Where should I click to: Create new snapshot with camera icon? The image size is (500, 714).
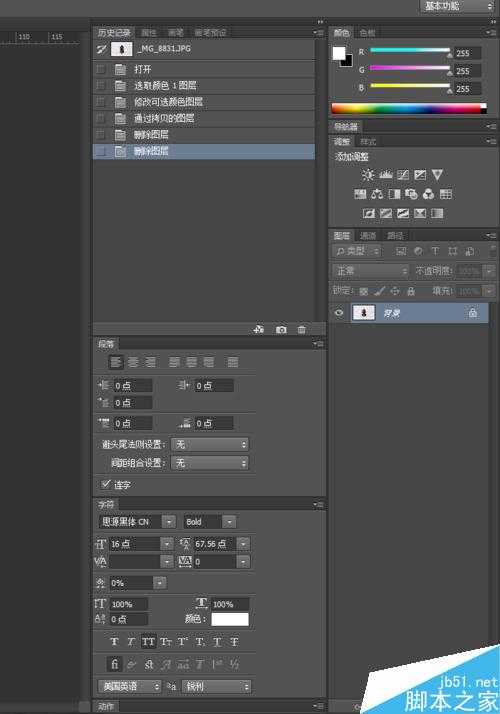coord(281,330)
